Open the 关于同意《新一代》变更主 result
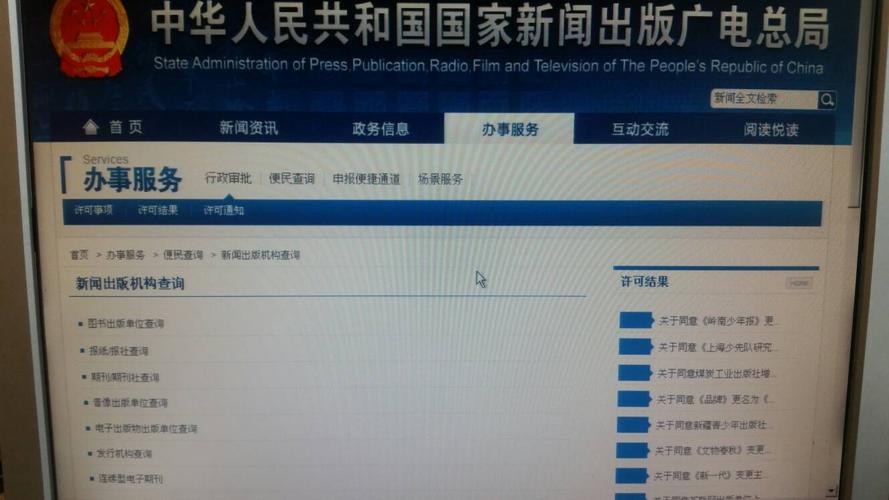 coord(709,476)
